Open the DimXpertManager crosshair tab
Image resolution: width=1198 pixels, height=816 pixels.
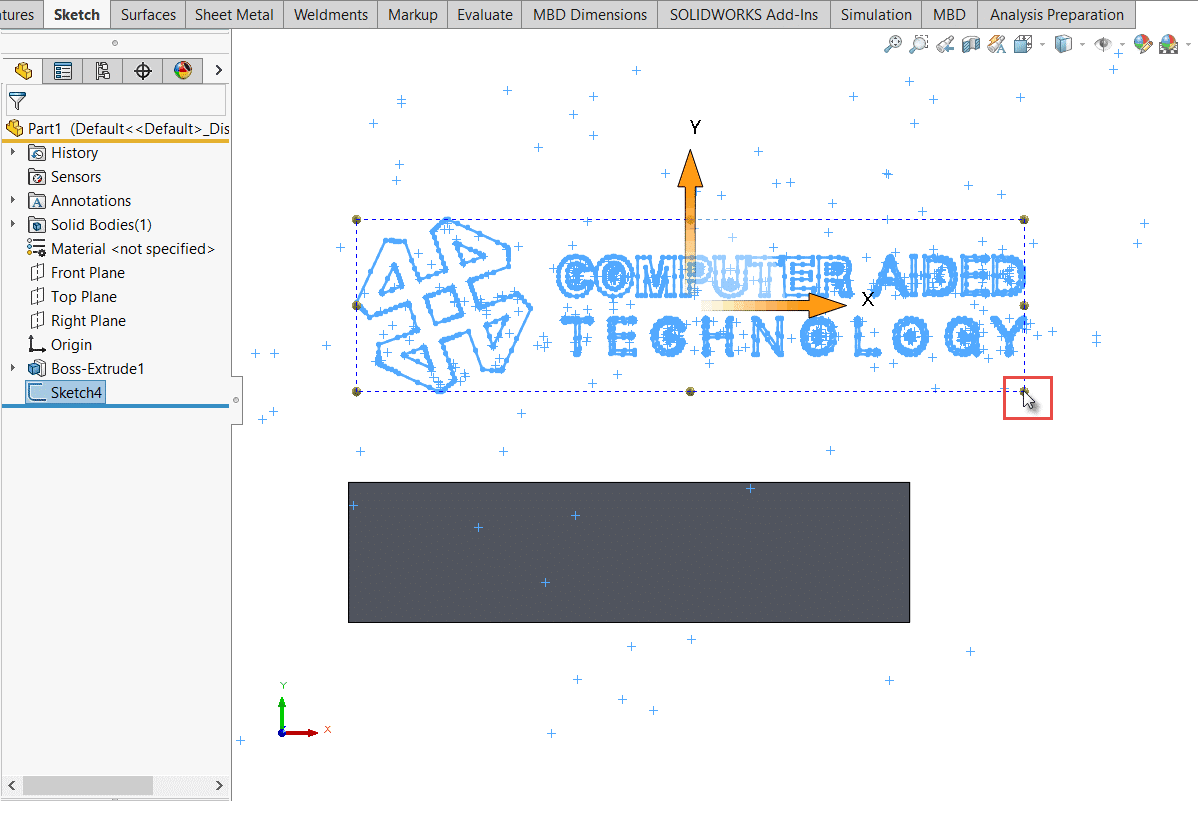(x=142, y=71)
